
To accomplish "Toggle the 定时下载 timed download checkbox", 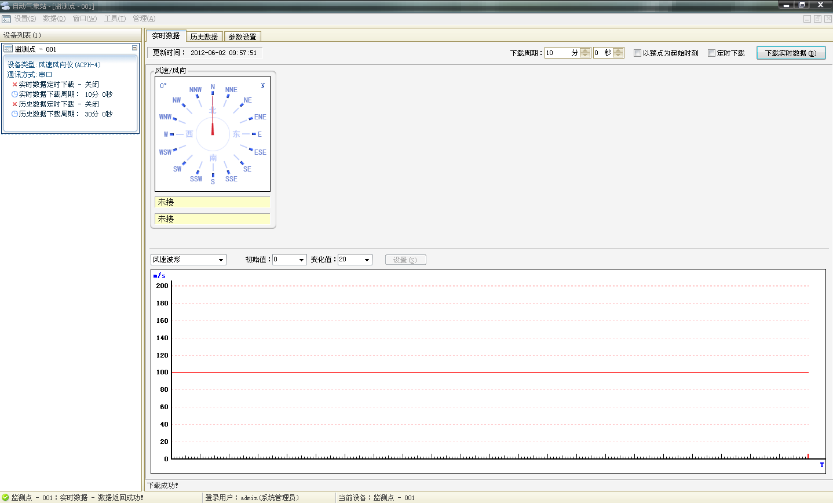I will [x=712, y=52].
